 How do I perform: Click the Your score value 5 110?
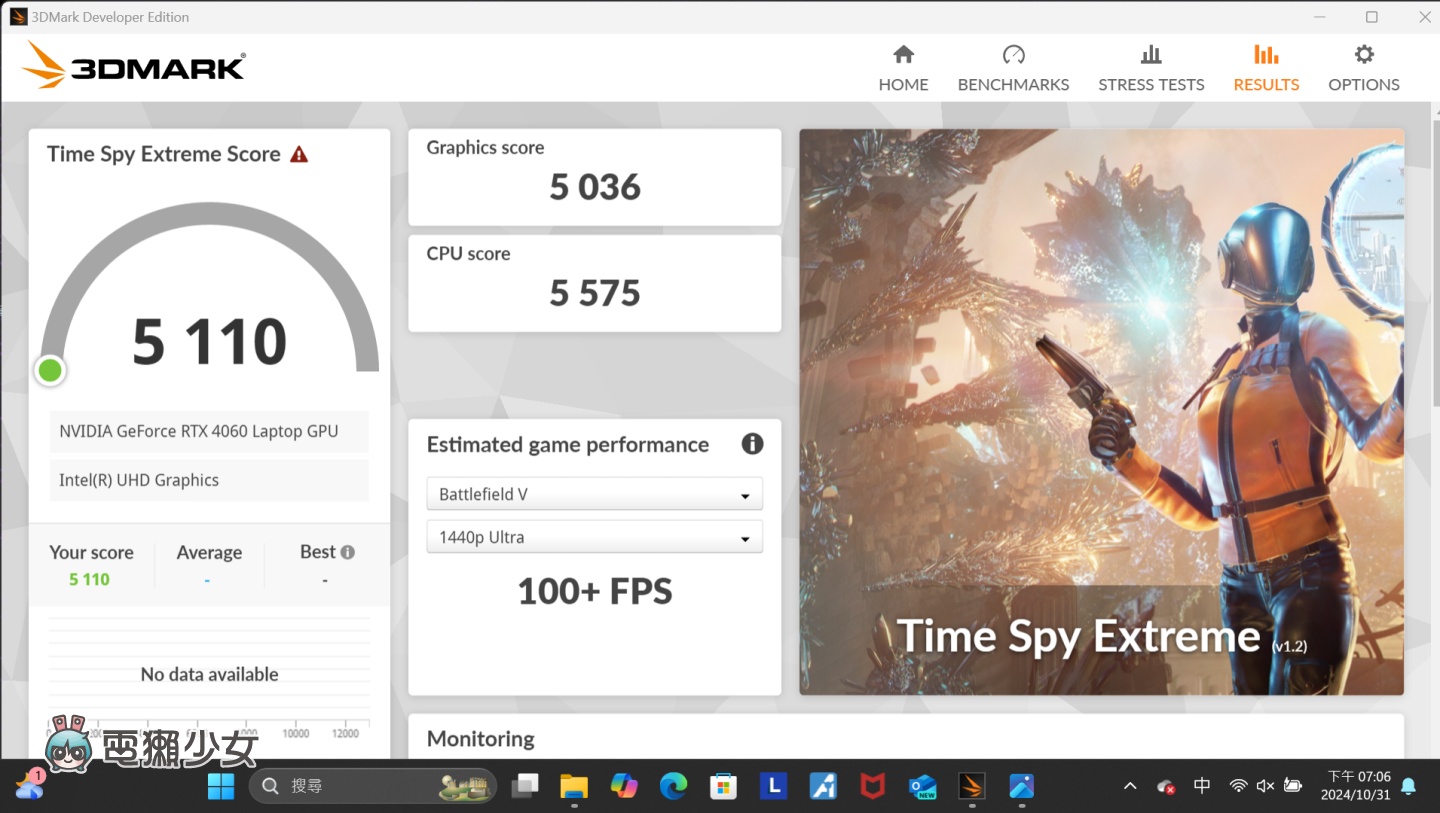89,579
